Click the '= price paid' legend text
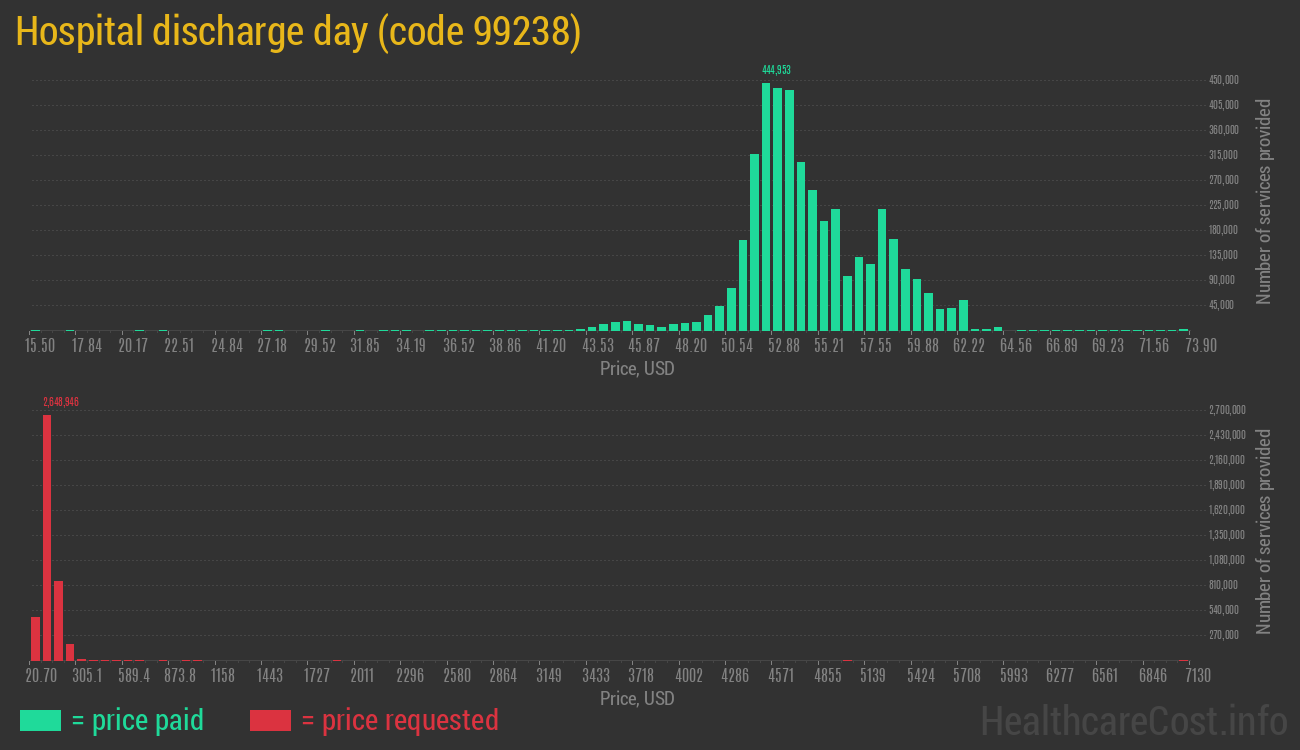 click(x=138, y=720)
